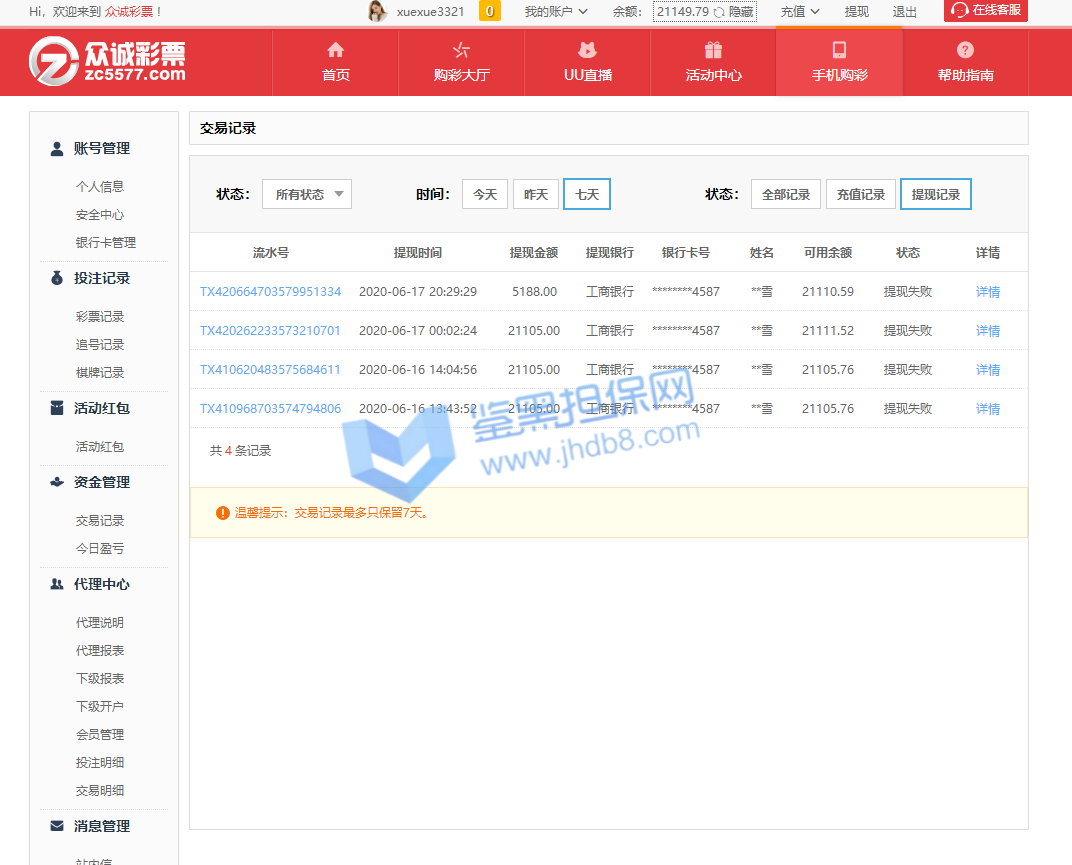Viewport: 1072px width, 865px height.
Task: Go to 今日盈亏 in sidebar
Action: point(100,548)
